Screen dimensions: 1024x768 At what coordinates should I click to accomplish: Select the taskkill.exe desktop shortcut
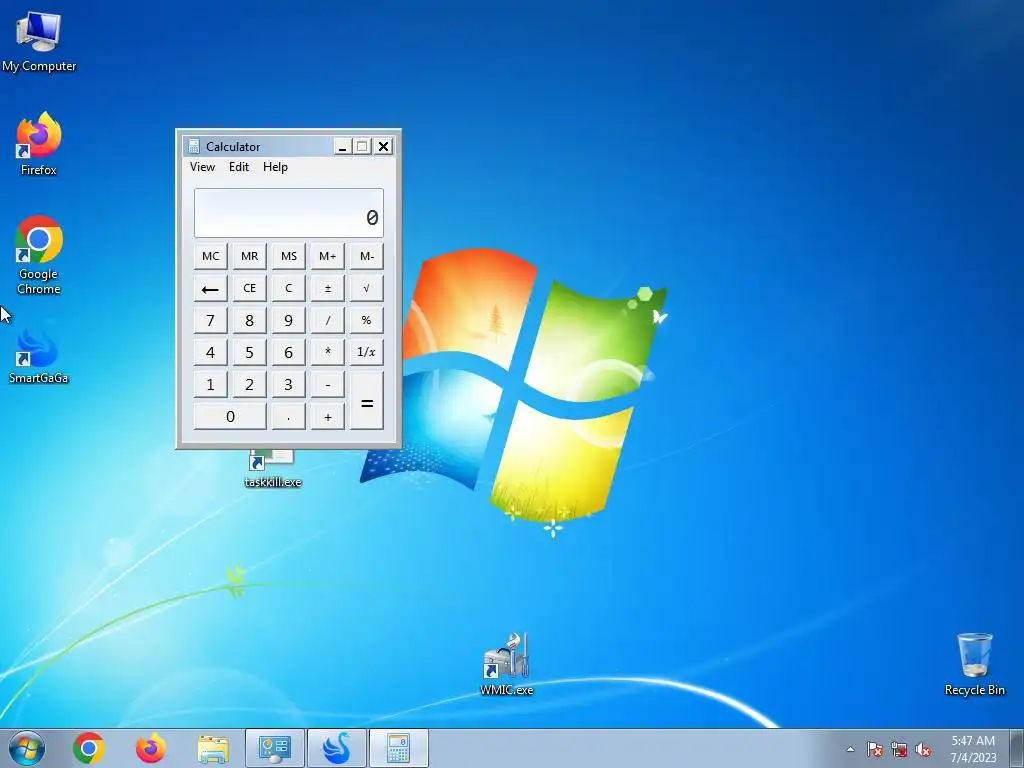click(x=272, y=470)
